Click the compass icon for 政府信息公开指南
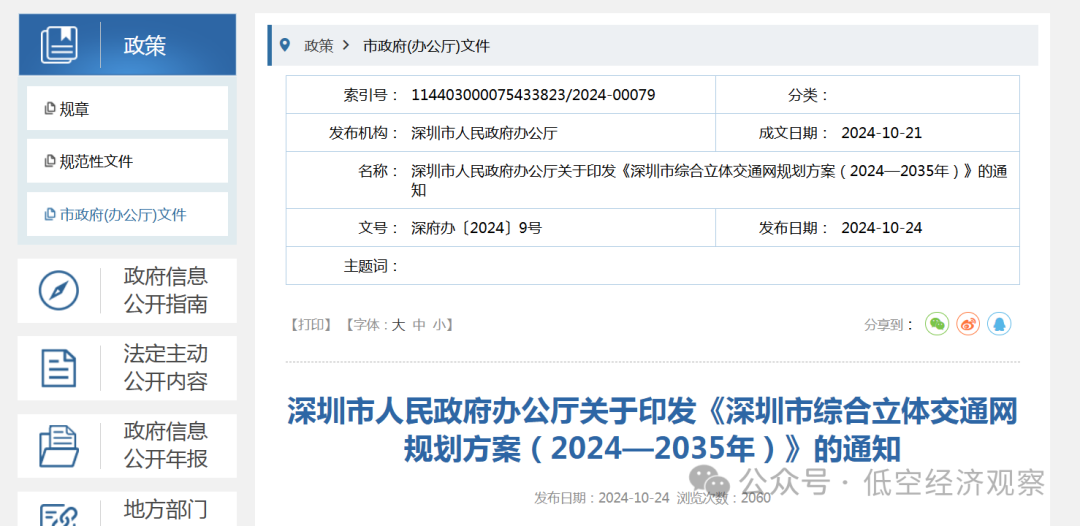The image size is (1080, 526). point(59,291)
